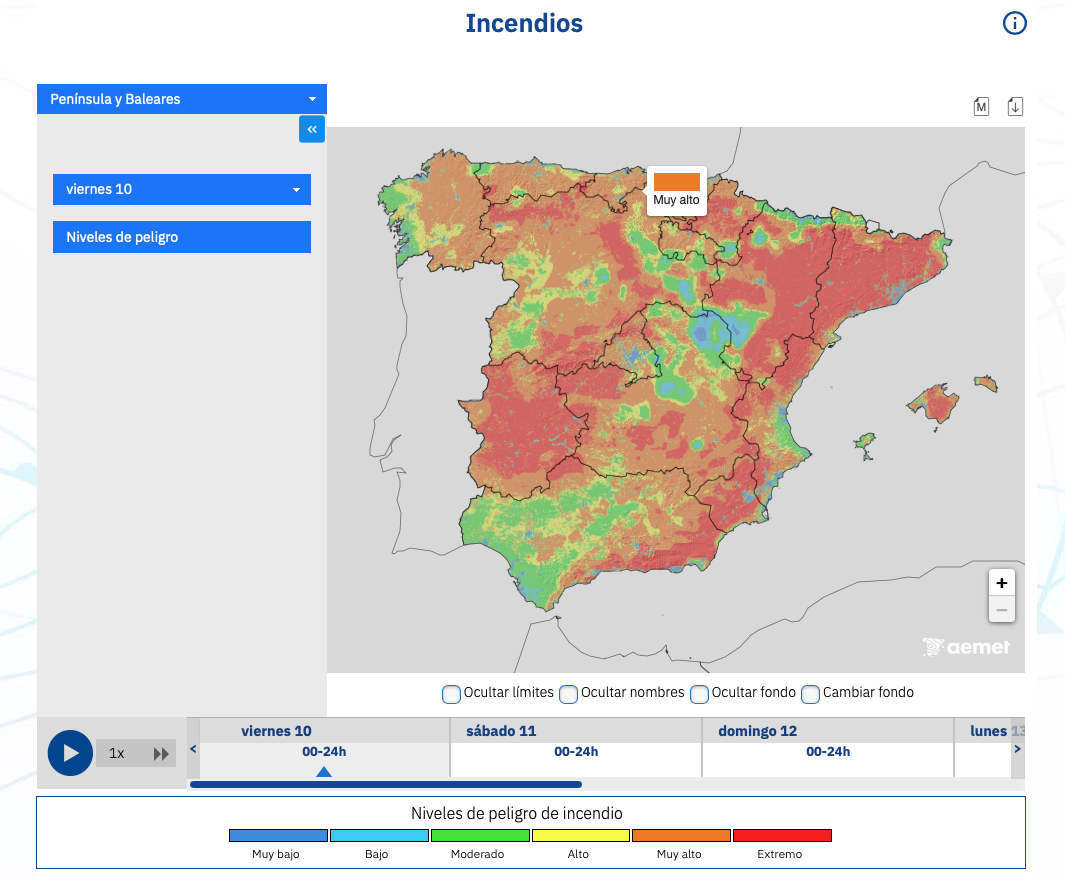Open the viernes 10 date dropdown
1065x880 pixels.
(182, 189)
